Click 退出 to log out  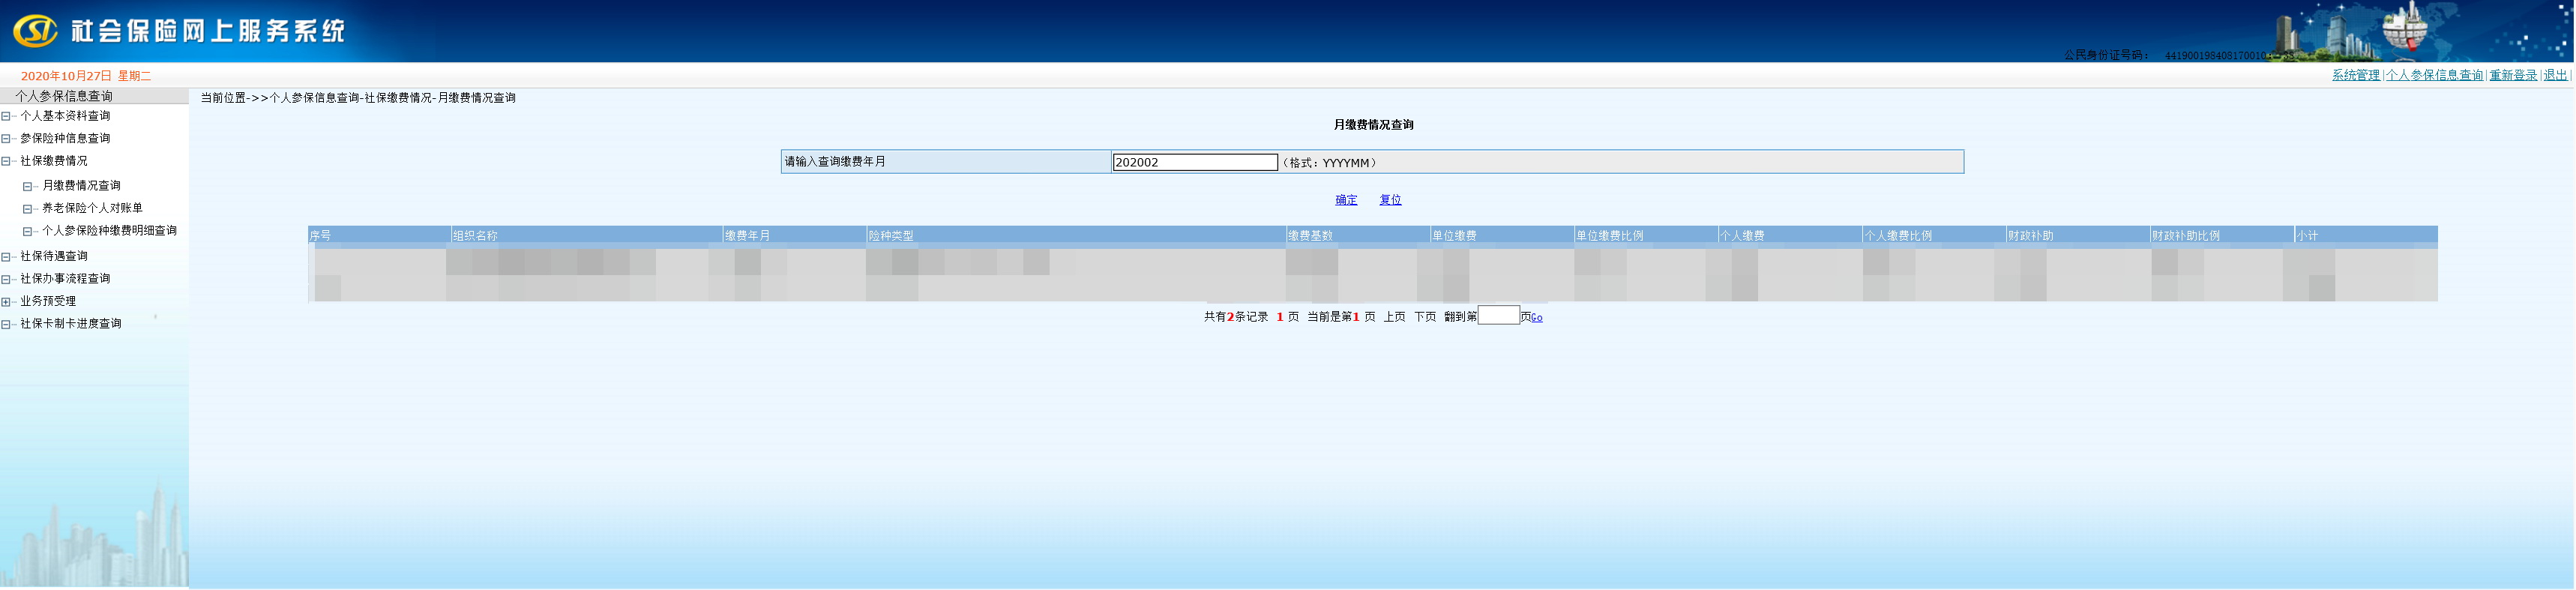2554,76
